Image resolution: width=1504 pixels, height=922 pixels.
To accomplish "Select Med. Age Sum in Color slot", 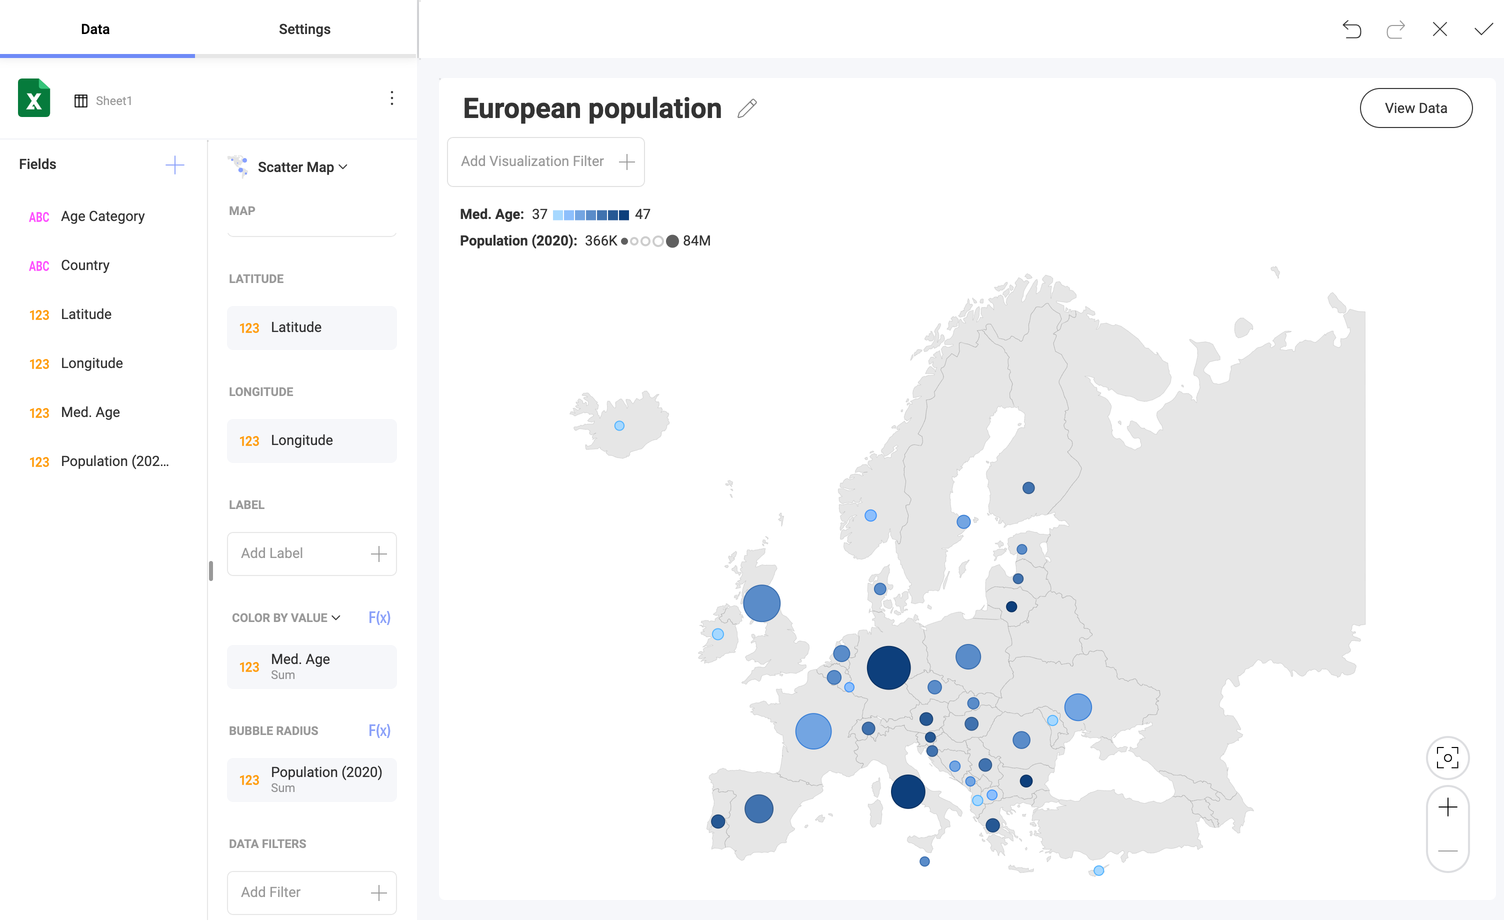I will [312, 667].
